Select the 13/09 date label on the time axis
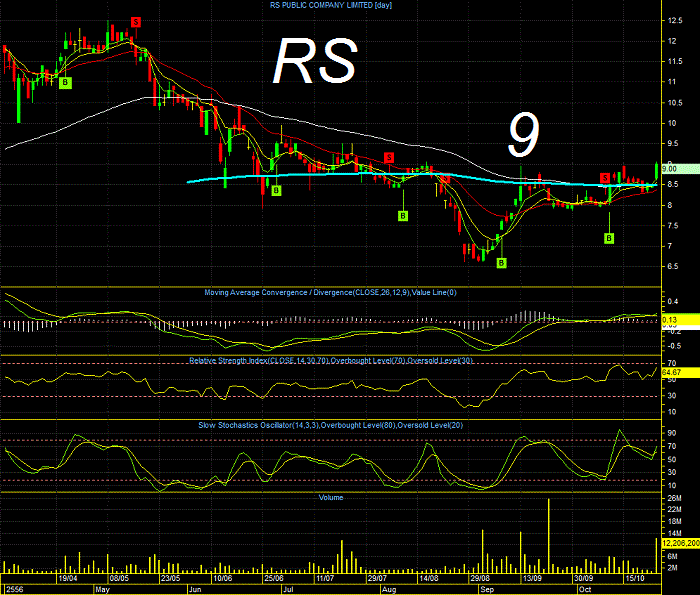 (532, 578)
